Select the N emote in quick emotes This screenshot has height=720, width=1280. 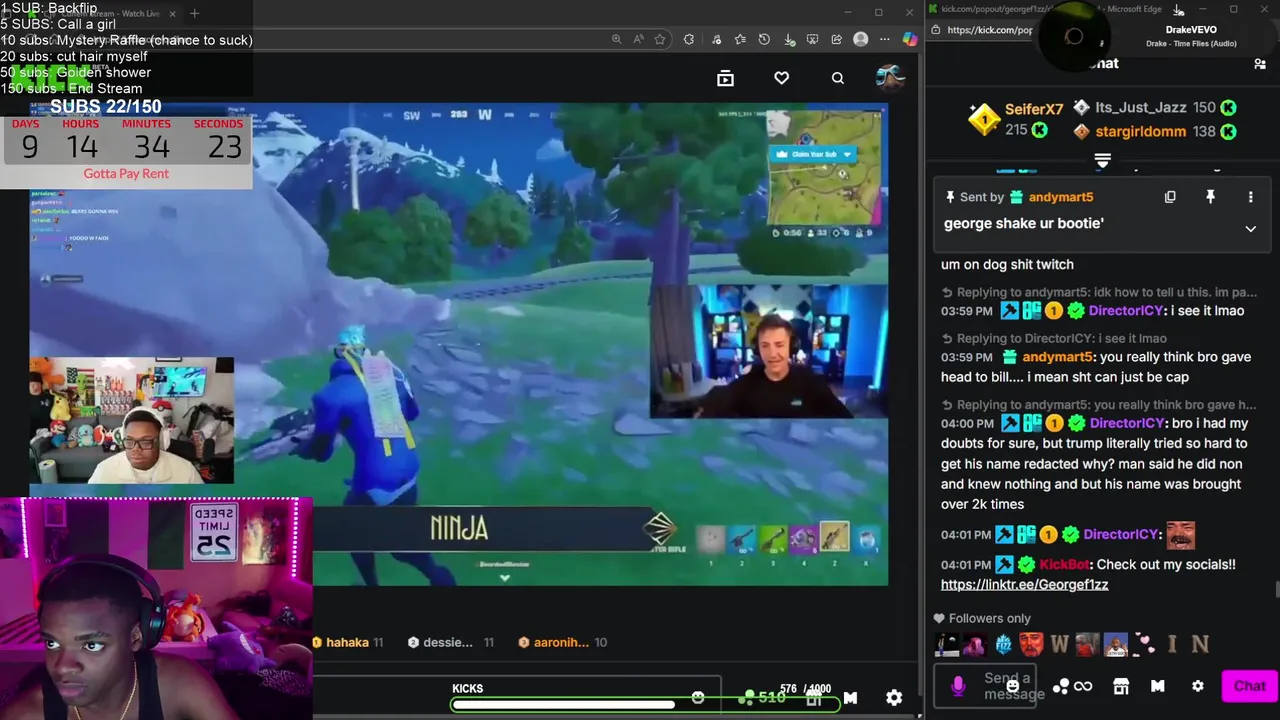click(1200, 645)
